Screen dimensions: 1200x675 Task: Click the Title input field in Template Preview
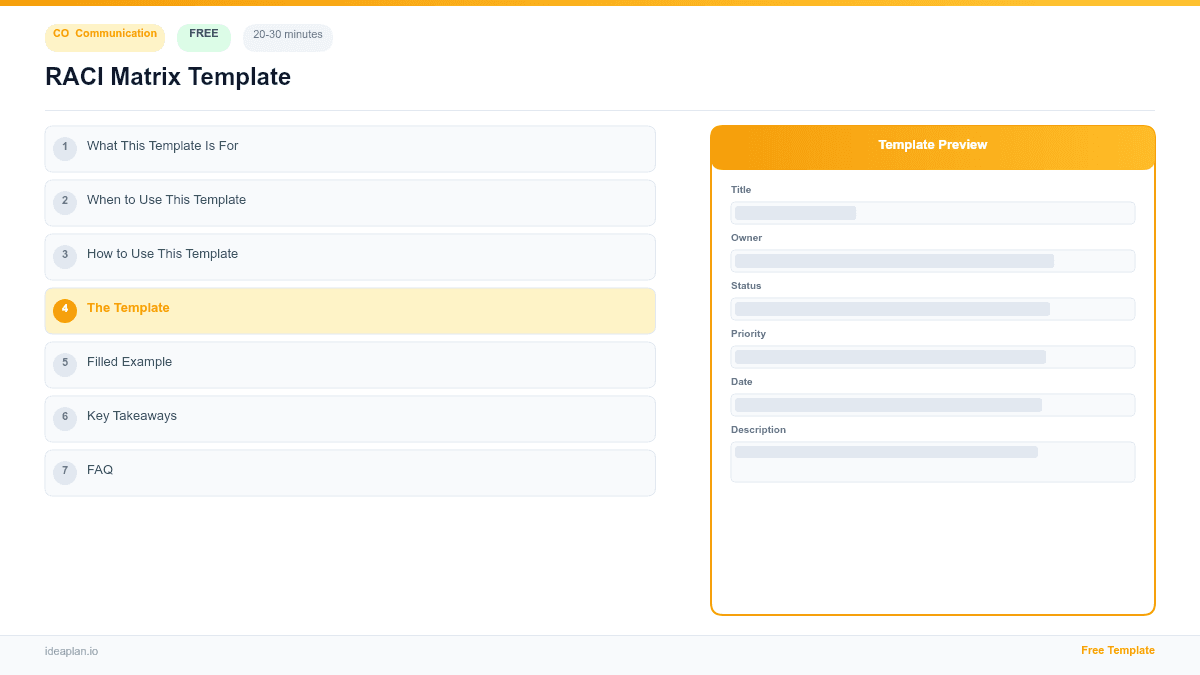pyautogui.click(x=932, y=212)
